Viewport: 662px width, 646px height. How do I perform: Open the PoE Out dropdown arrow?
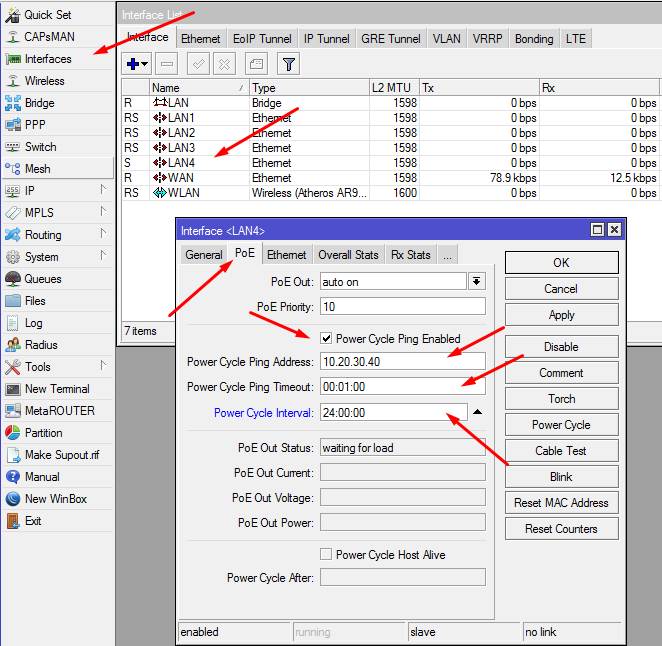[x=477, y=282]
